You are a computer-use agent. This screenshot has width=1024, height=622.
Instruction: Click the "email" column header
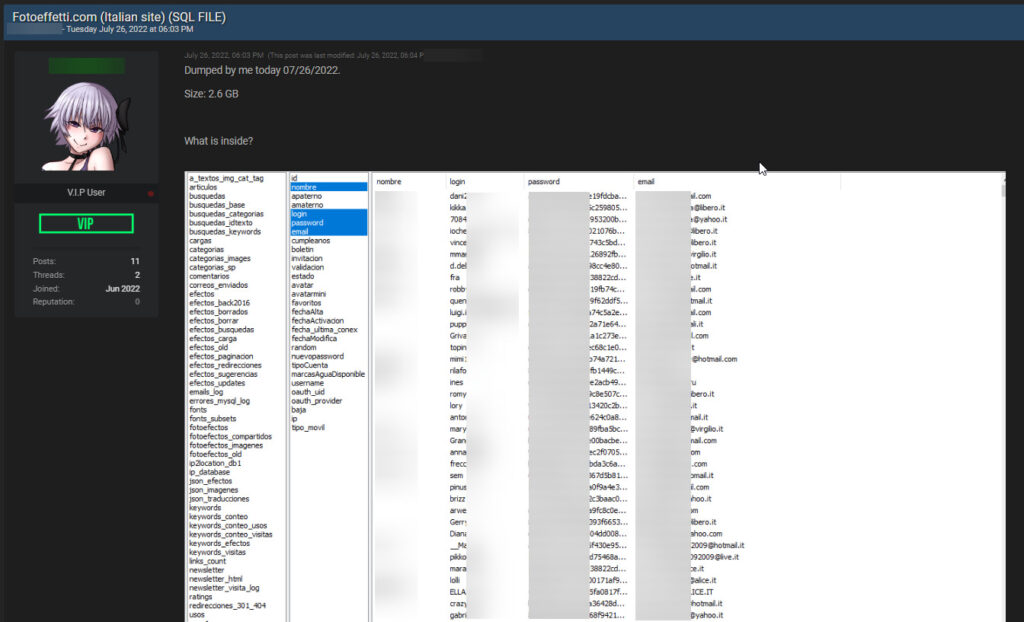point(646,182)
